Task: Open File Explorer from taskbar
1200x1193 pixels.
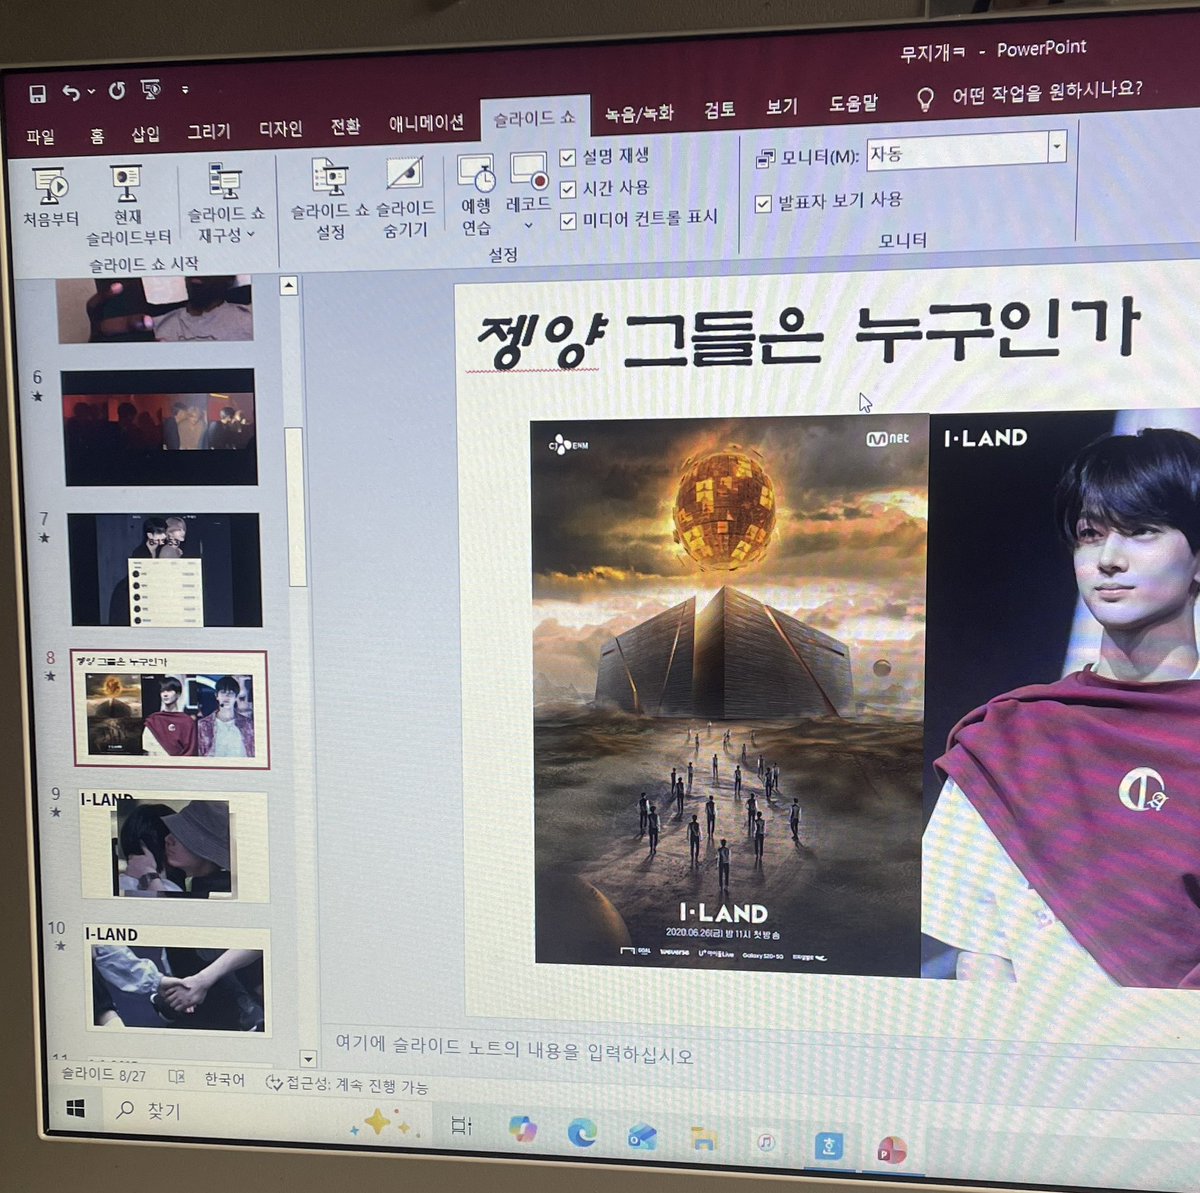Action: (703, 1139)
